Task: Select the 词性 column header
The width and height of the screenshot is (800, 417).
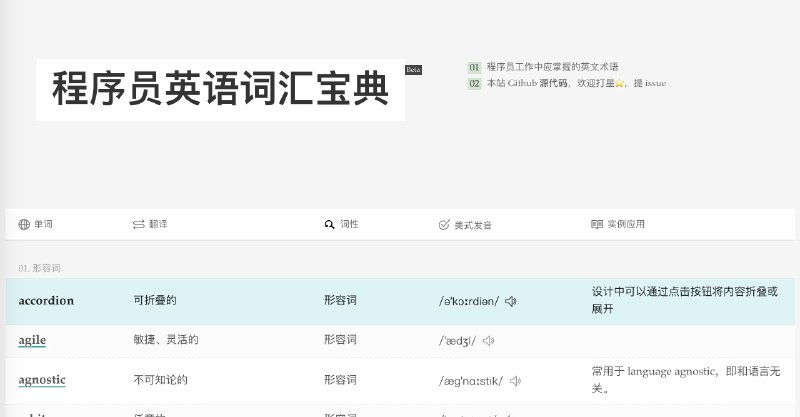Action: [349, 224]
